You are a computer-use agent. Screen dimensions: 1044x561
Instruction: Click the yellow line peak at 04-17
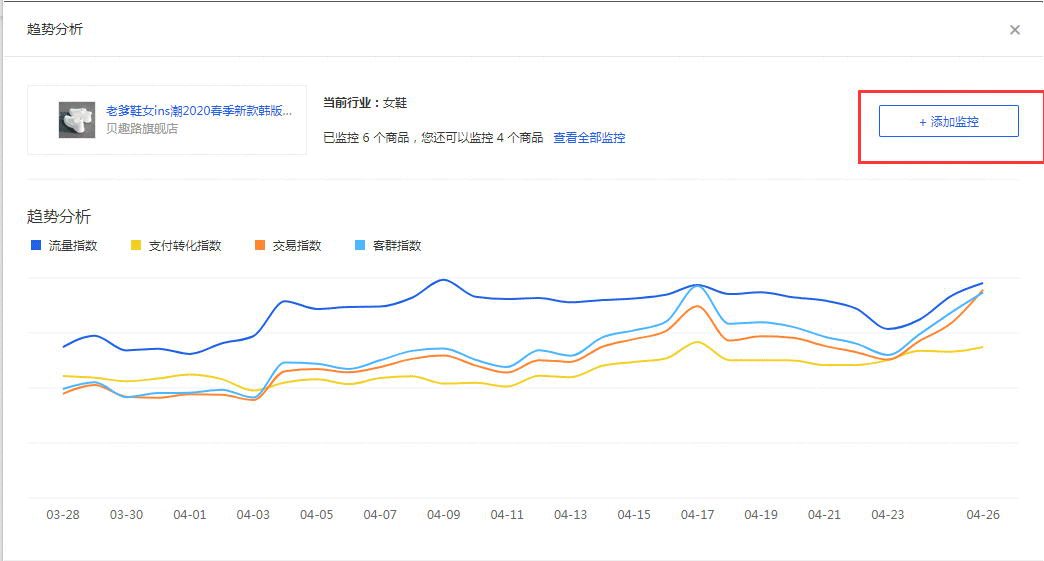point(698,342)
